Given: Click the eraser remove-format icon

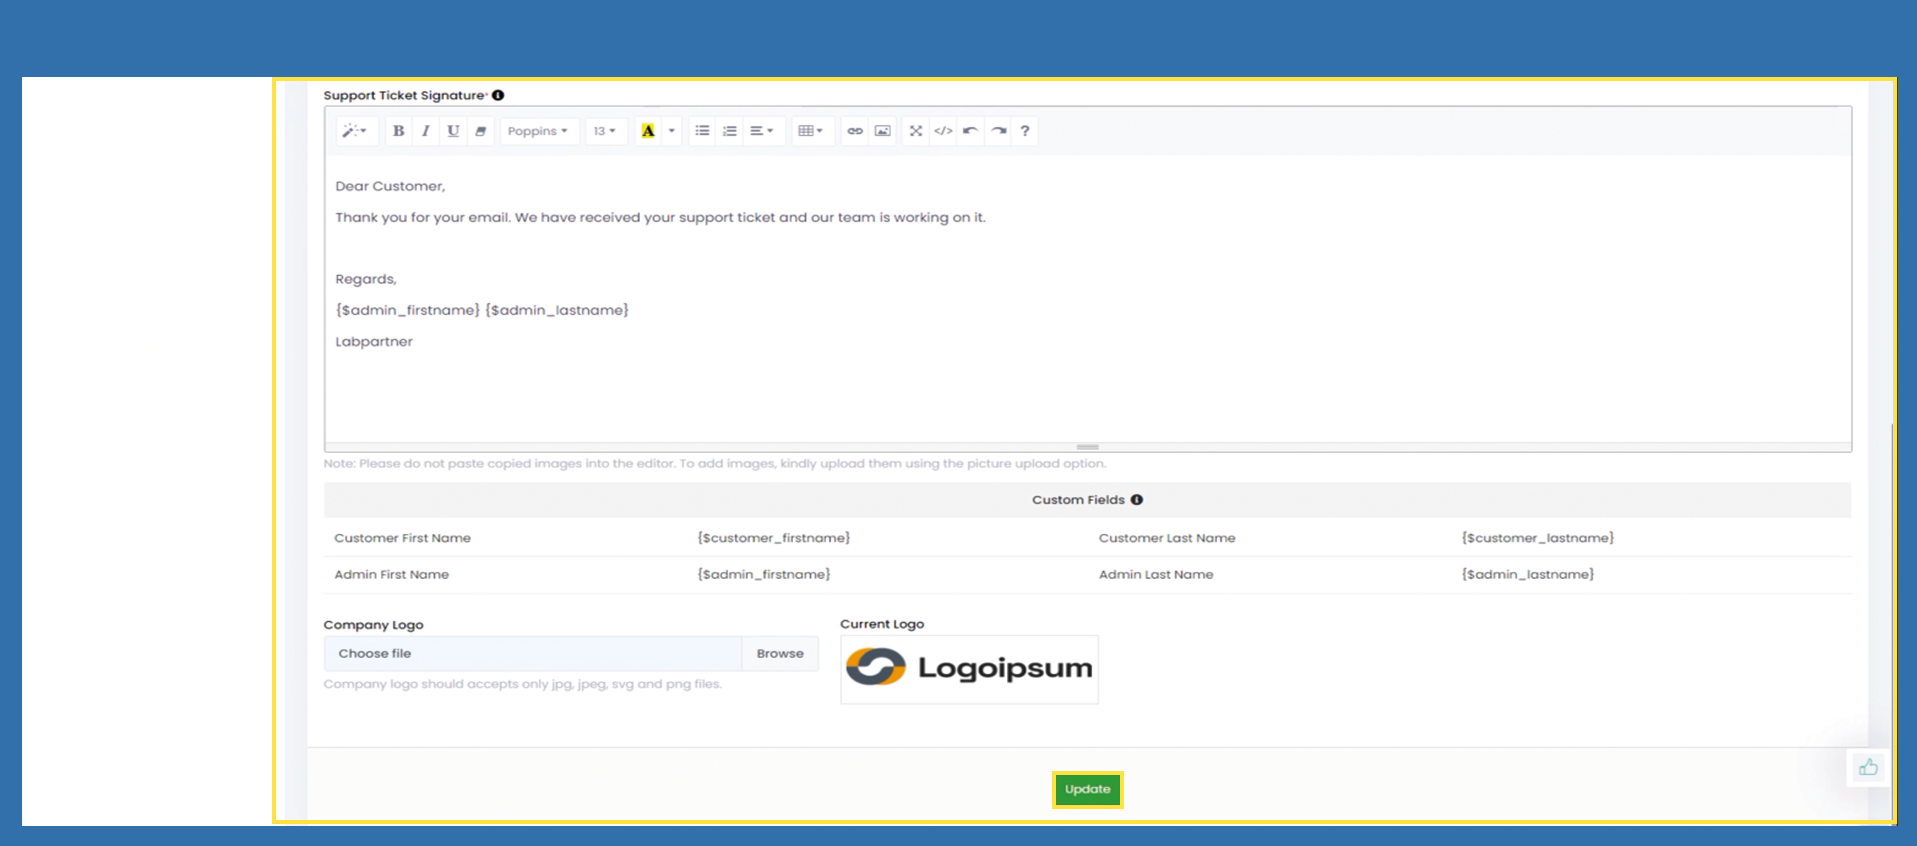Looking at the screenshot, I should 481,131.
